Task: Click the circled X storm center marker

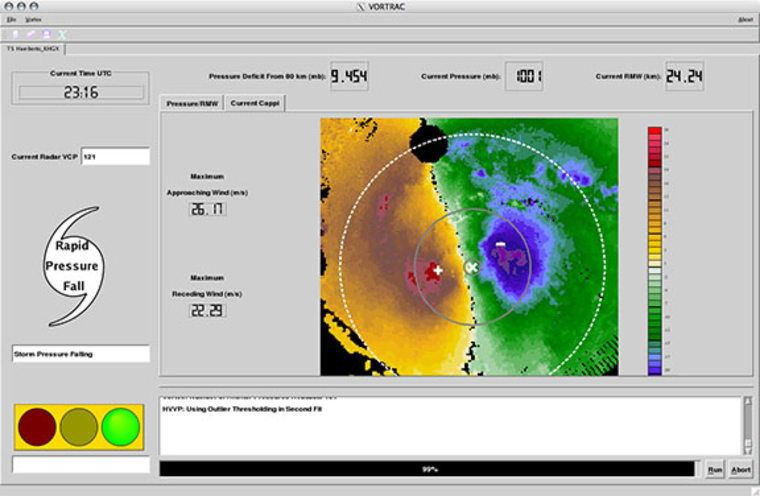Action: click(x=472, y=267)
